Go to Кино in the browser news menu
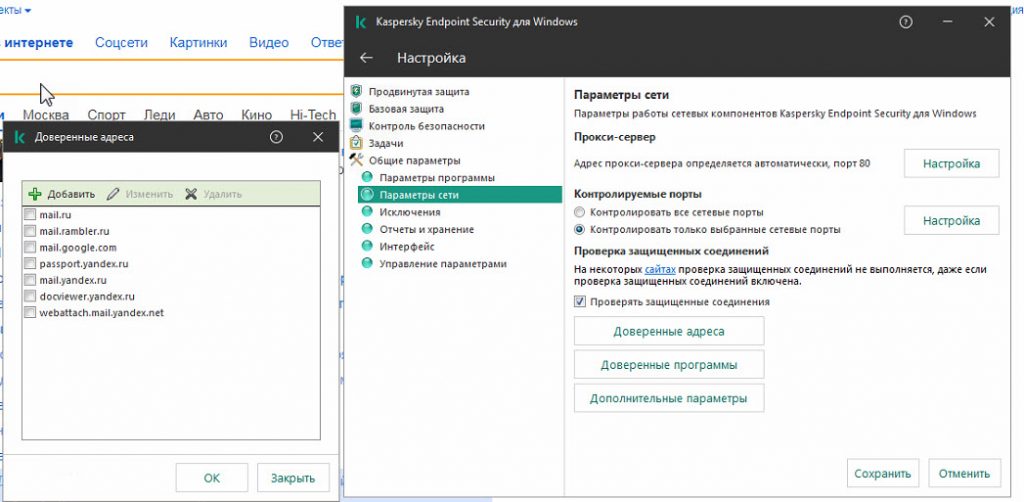The image size is (1024, 502). point(256,115)
